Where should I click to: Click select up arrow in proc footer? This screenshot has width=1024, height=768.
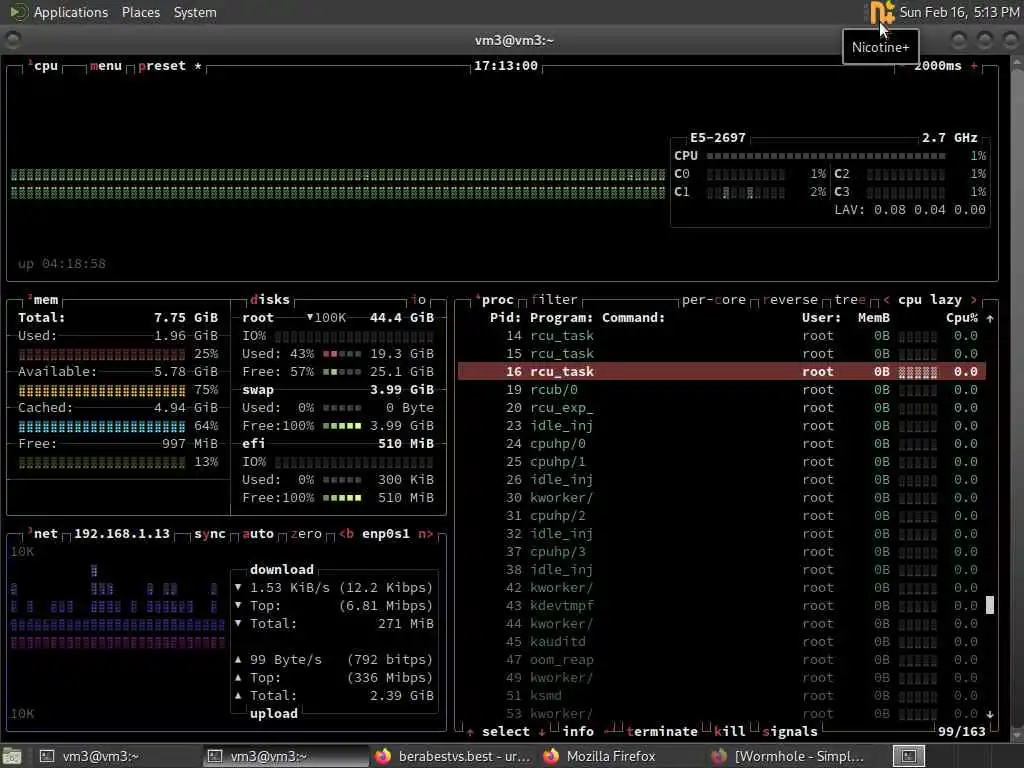[x=470, y=731]
